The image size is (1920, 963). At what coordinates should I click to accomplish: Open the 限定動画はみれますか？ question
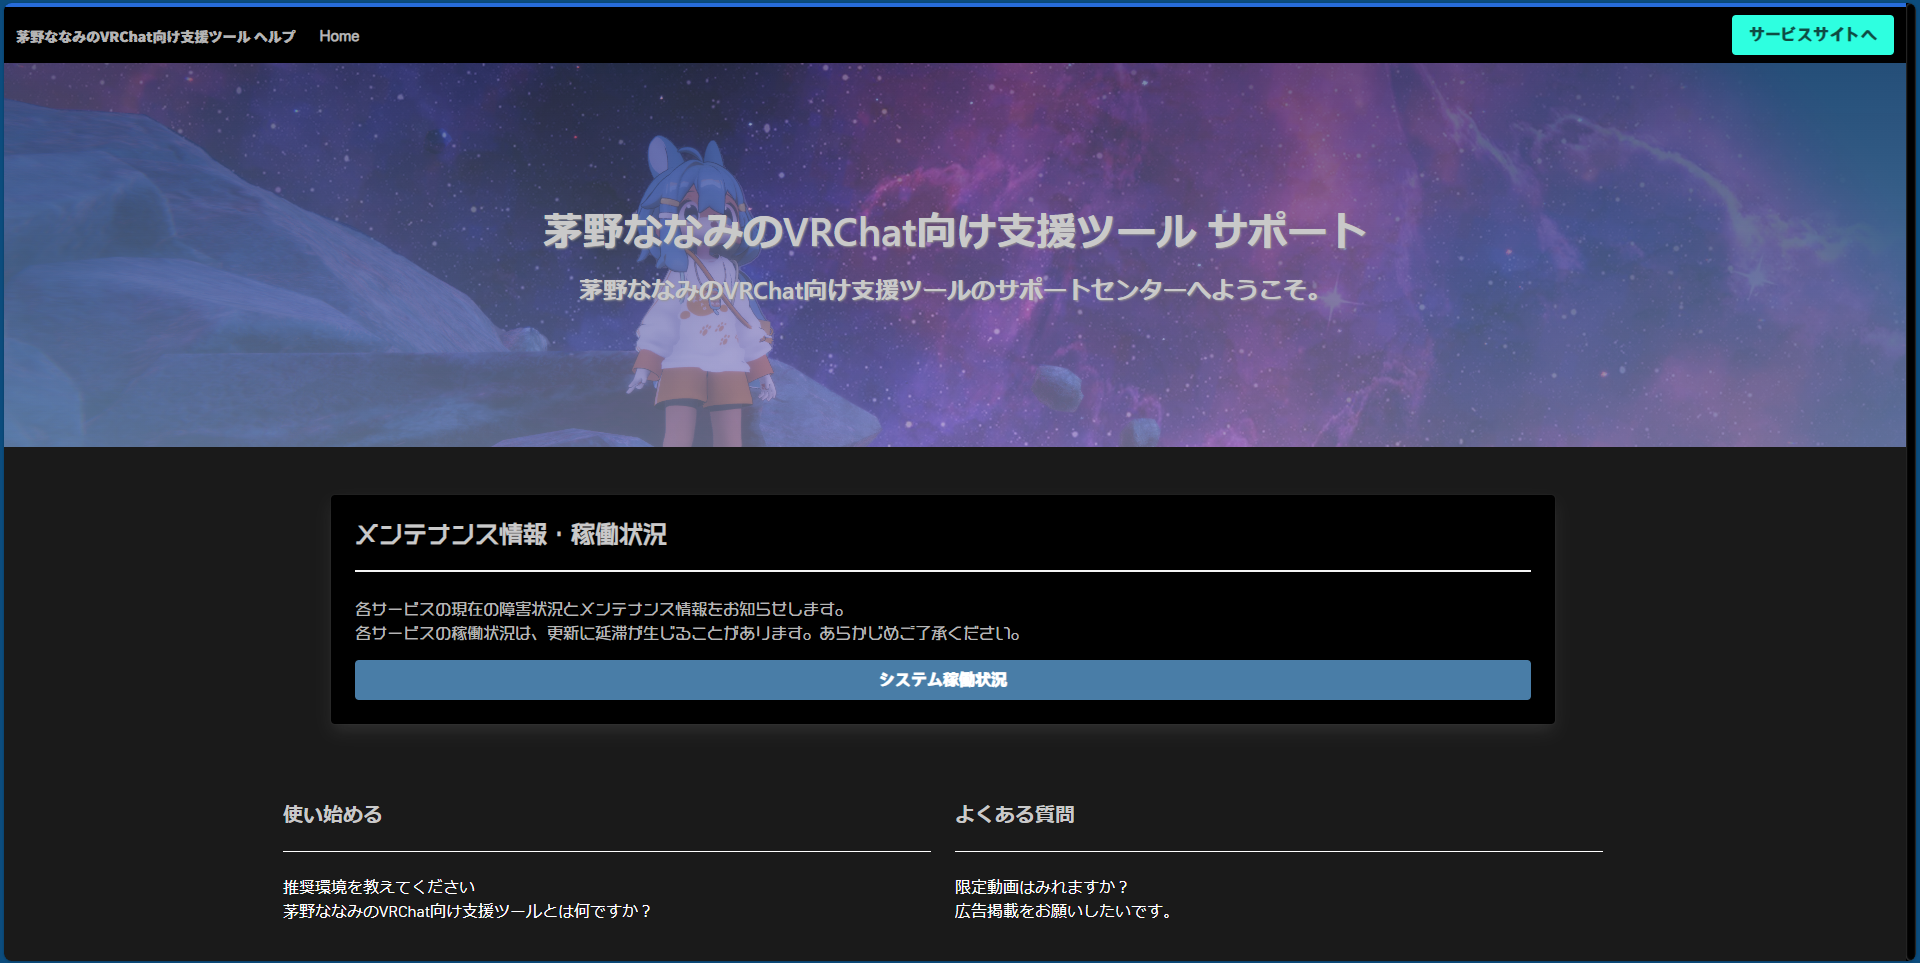click(1041, 887)
